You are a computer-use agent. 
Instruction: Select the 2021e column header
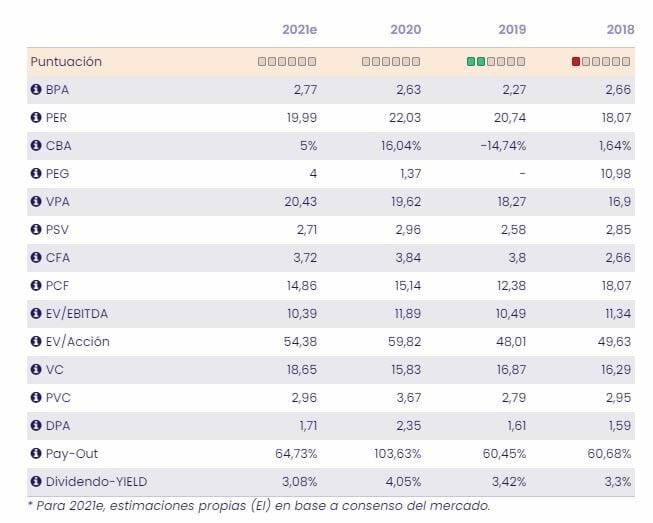click(297, 30)
